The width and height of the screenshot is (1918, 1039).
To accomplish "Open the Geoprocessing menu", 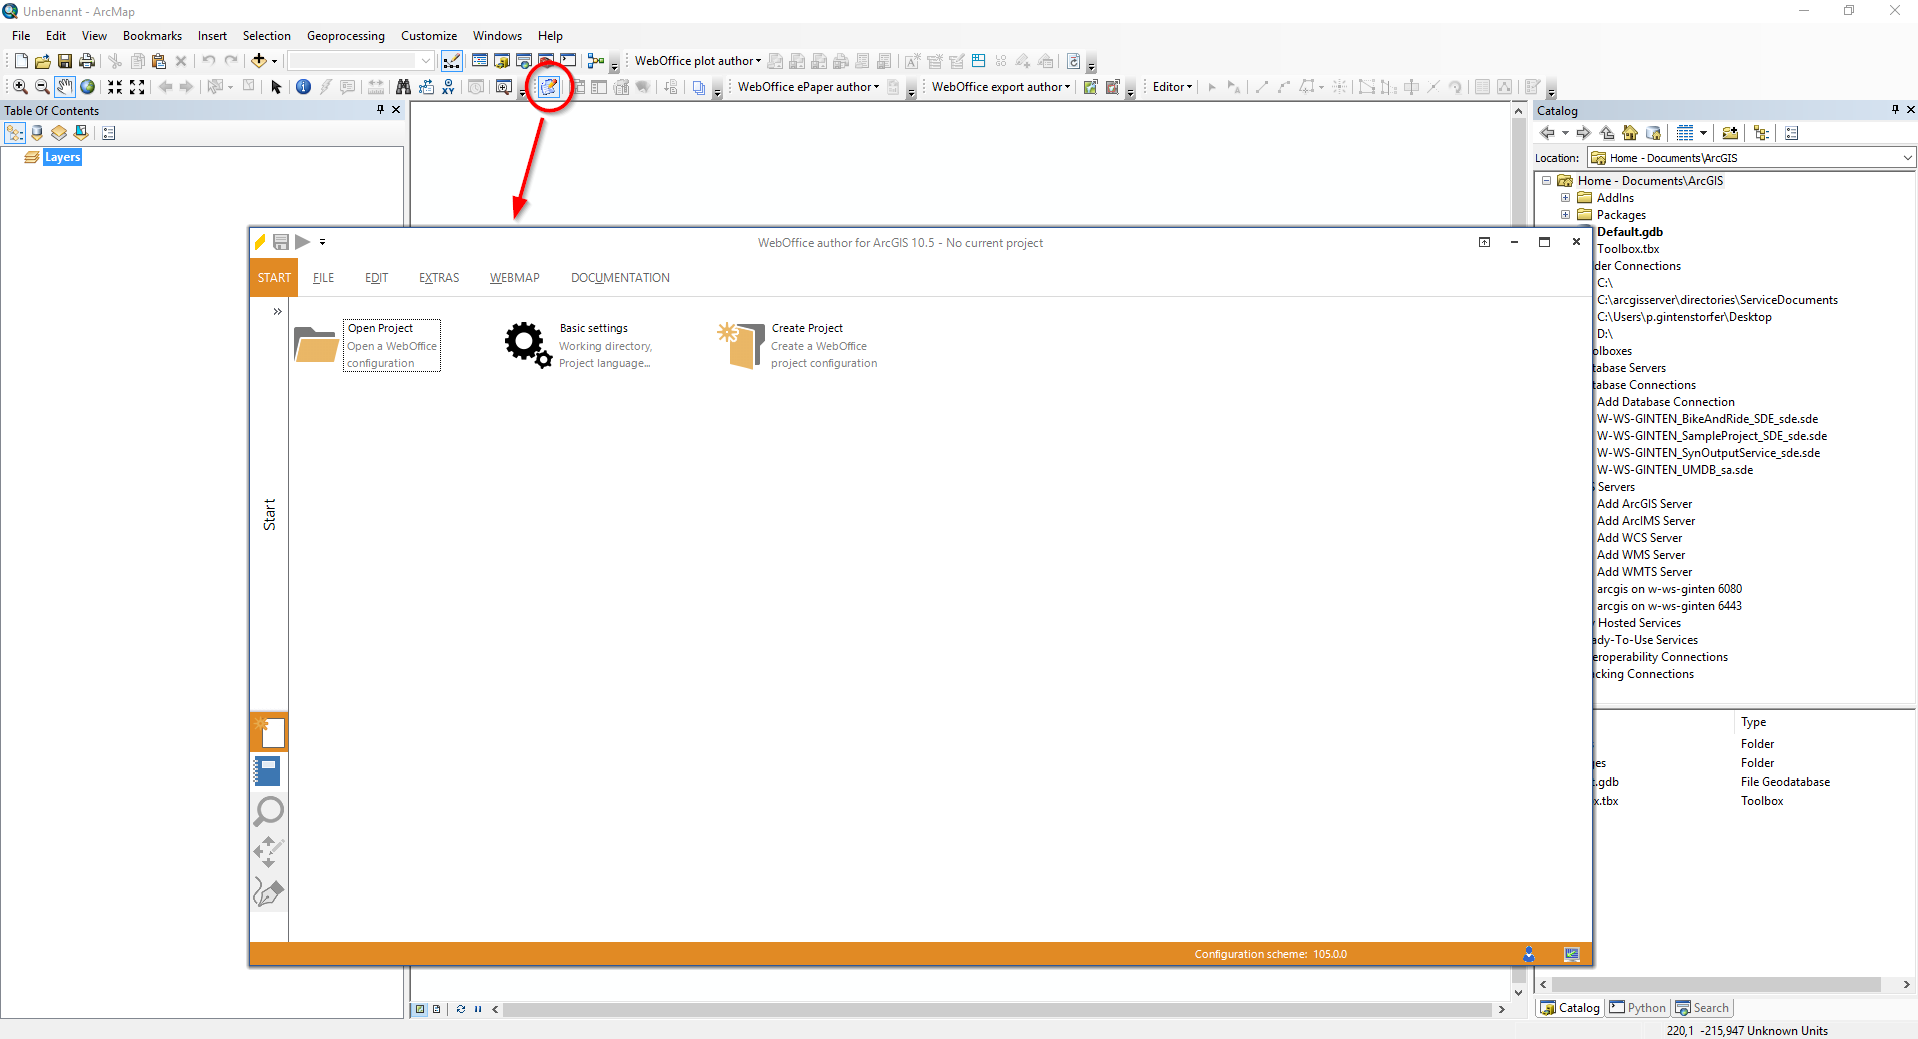I will point(345,35).
